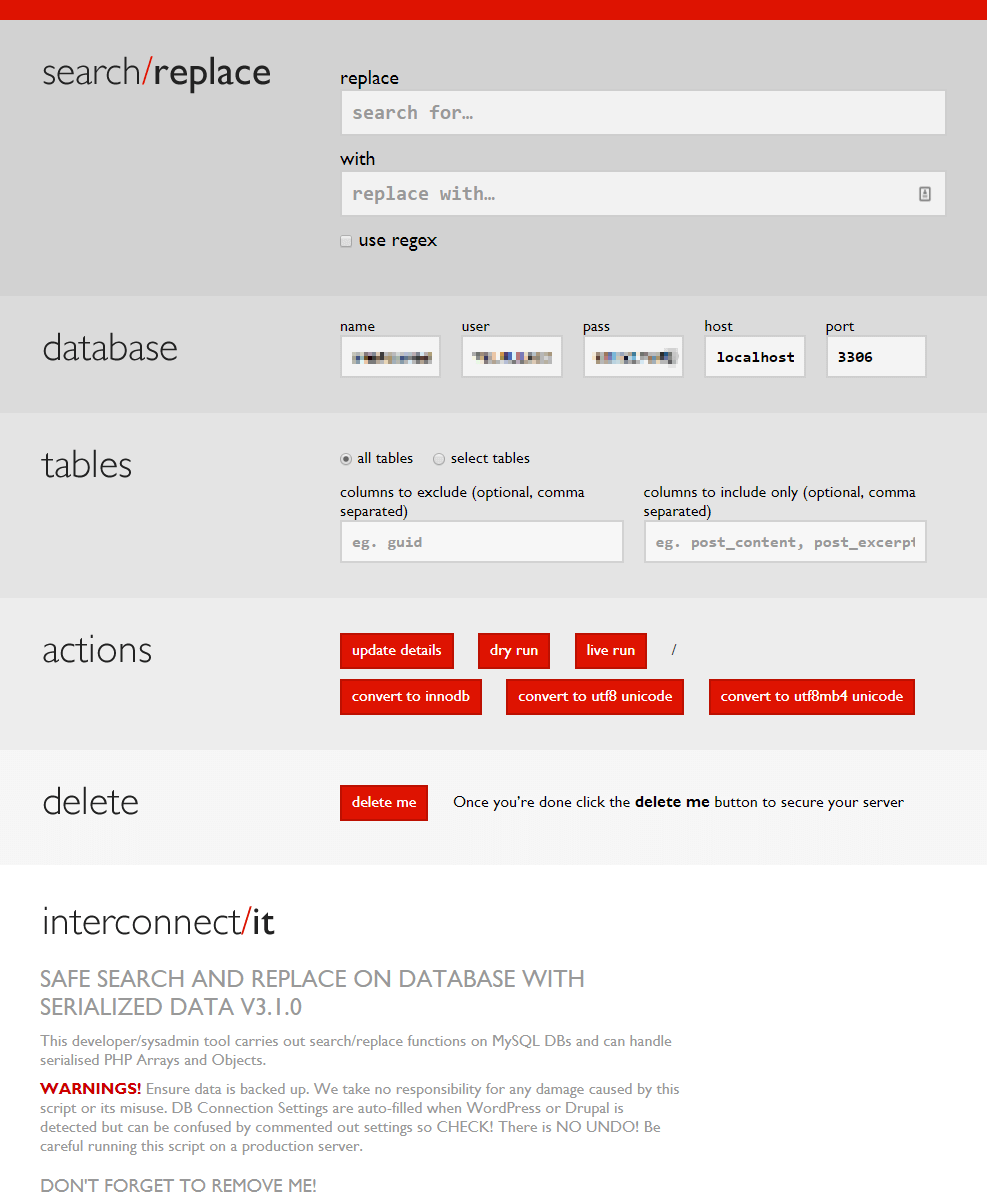Image resolution: width=987 pixels, height=1201 pixels.
Task: Click convert to utf8 unicode button
Action: point(595,697)
